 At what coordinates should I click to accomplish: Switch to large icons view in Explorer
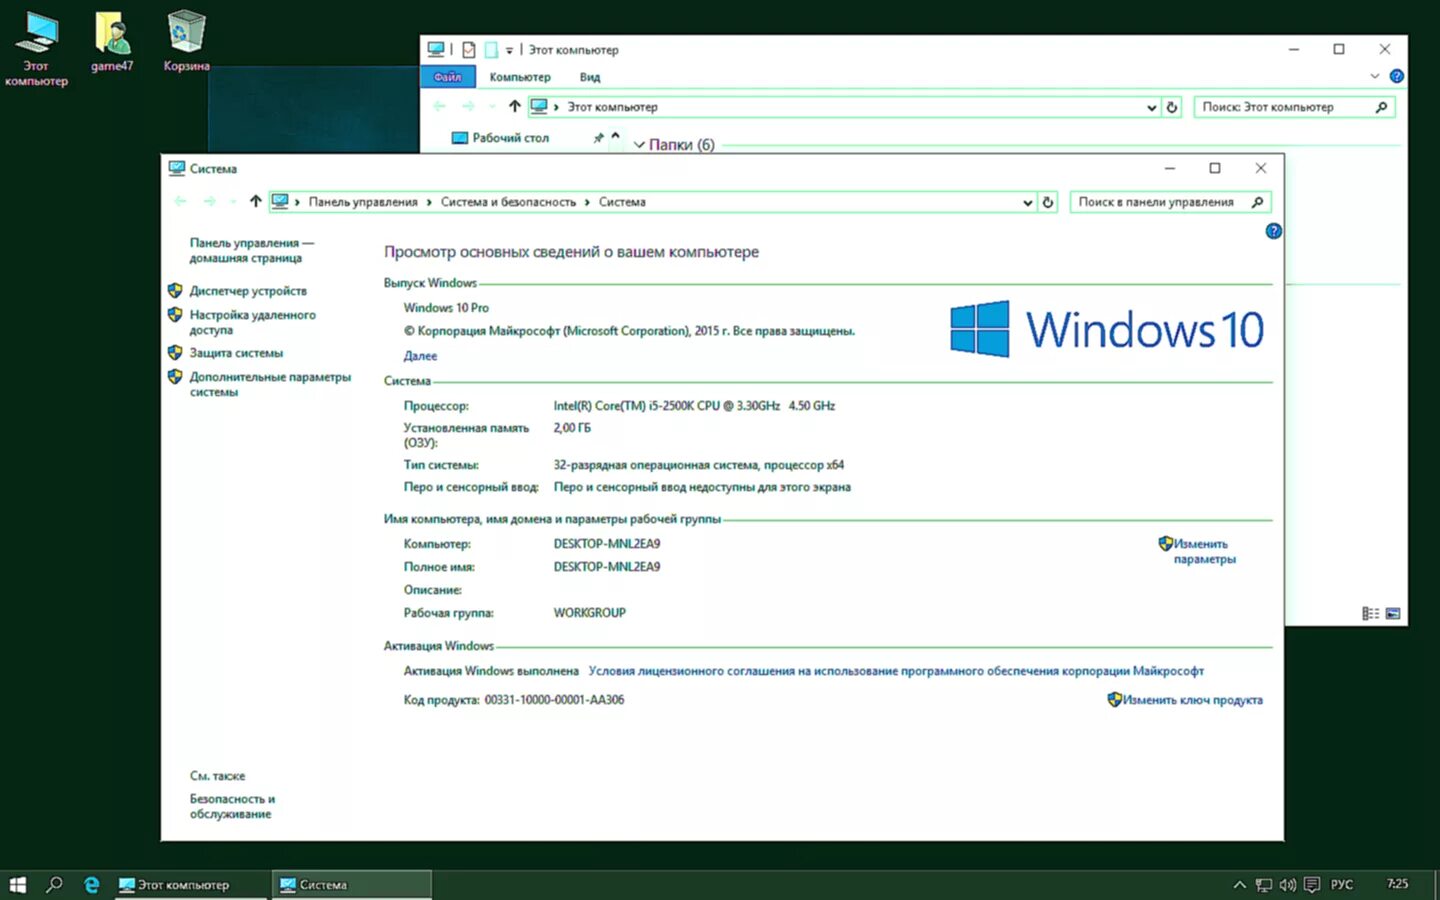point(1393,613)
